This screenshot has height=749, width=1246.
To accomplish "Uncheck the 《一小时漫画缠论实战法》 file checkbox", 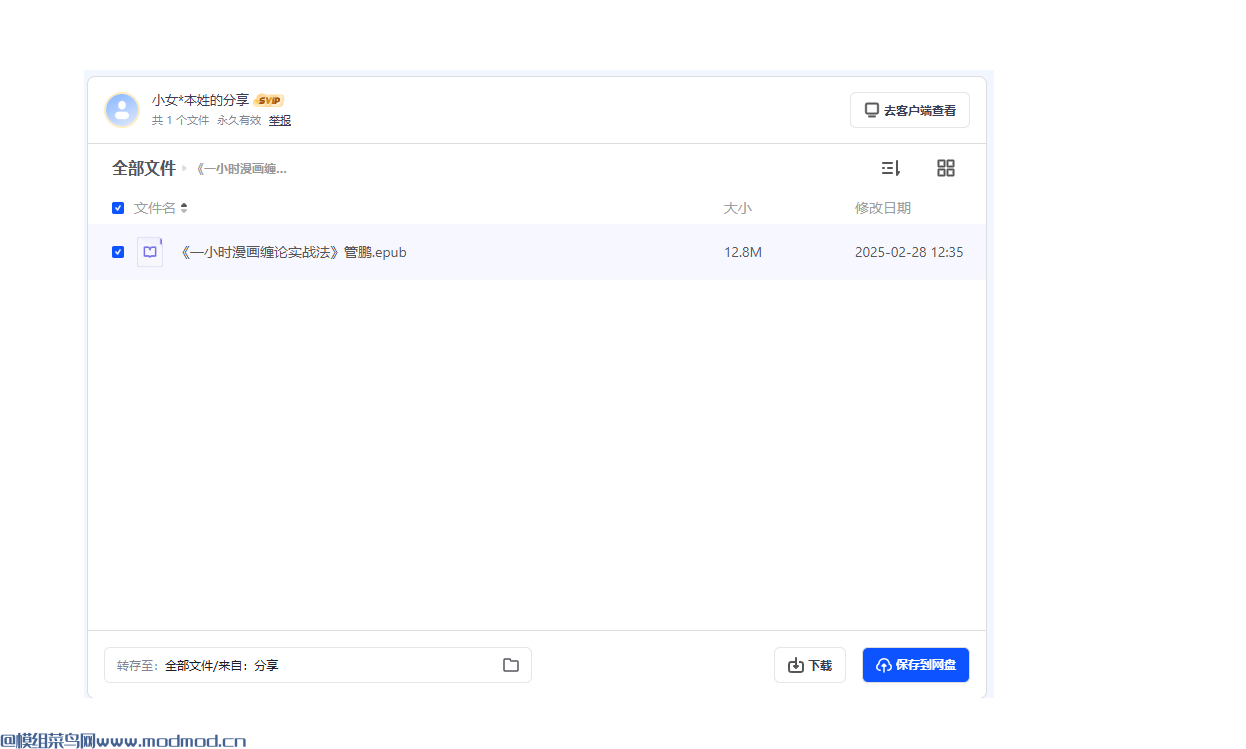I will 118,252.
